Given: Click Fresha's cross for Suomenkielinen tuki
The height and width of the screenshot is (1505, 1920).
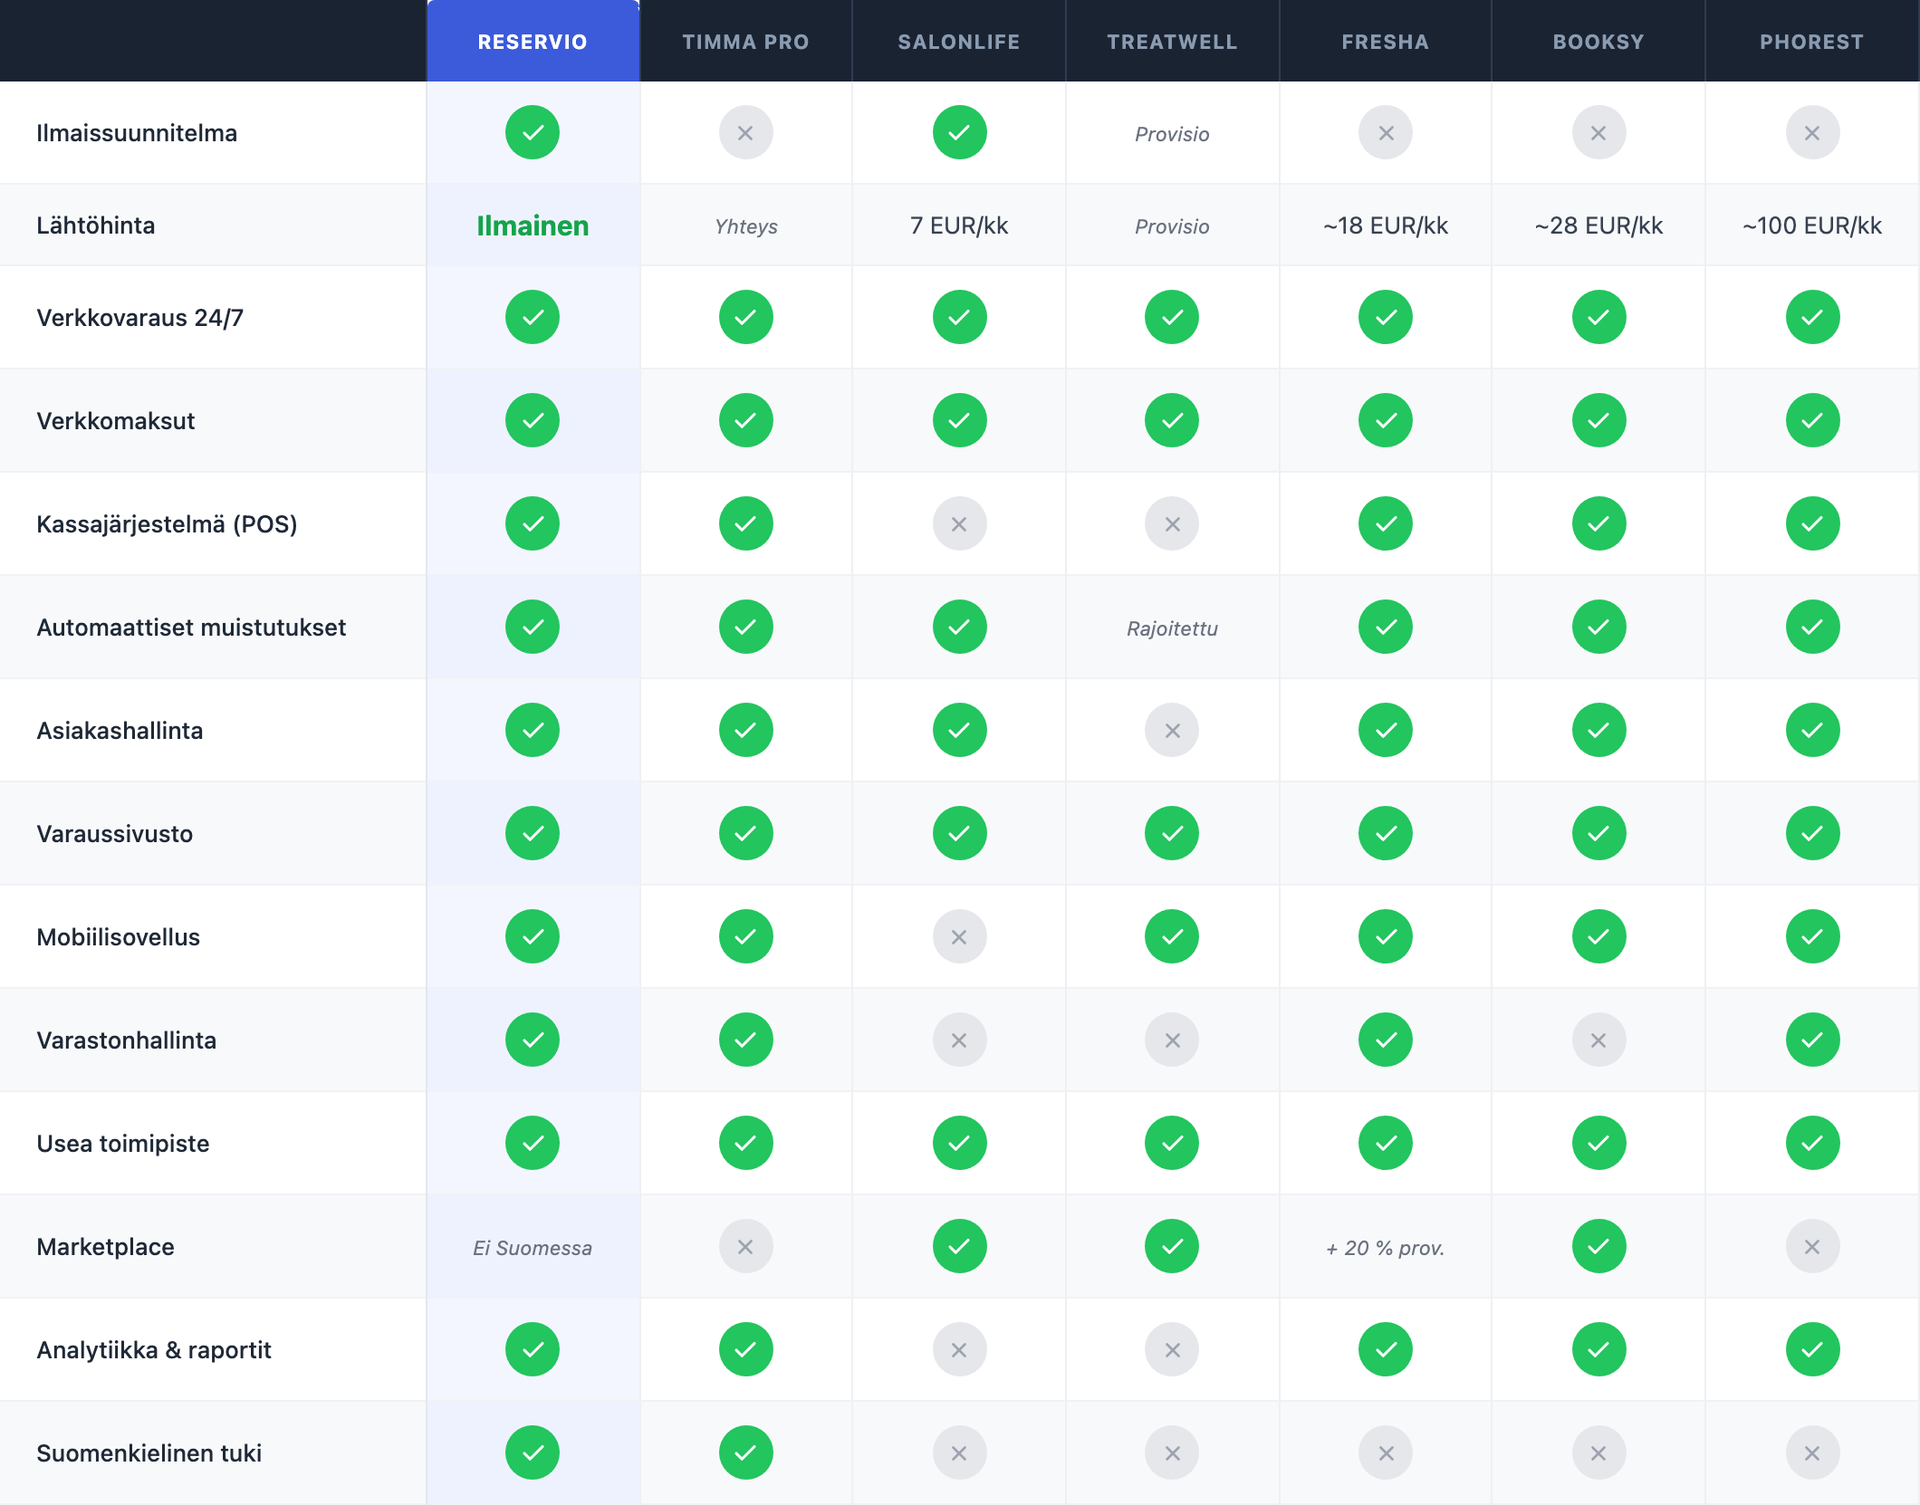Looking at the screenshot, I should coord(1386,1452).
